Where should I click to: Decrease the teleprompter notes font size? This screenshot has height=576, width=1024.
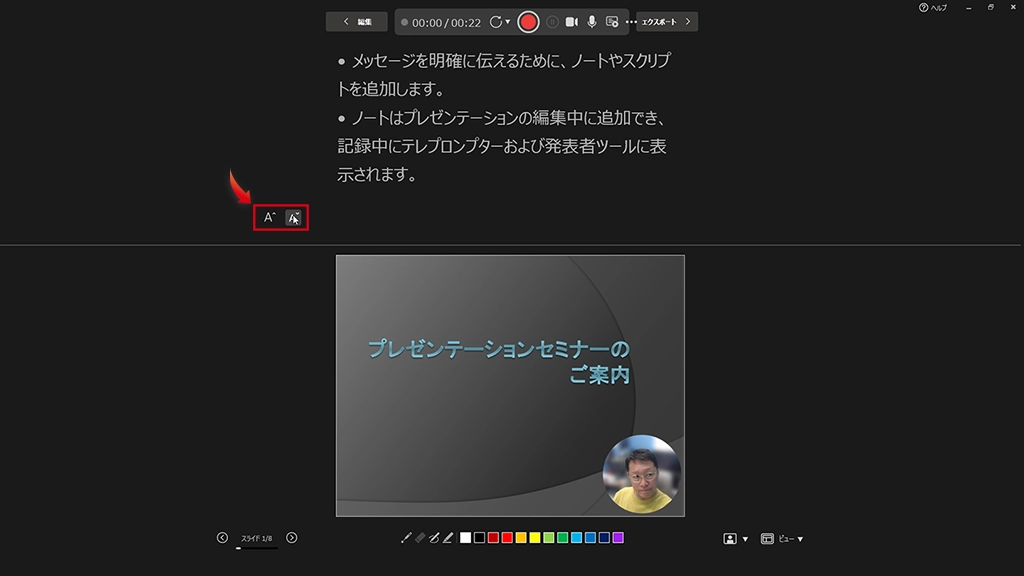pyautogui.click(x=293, y=217)
